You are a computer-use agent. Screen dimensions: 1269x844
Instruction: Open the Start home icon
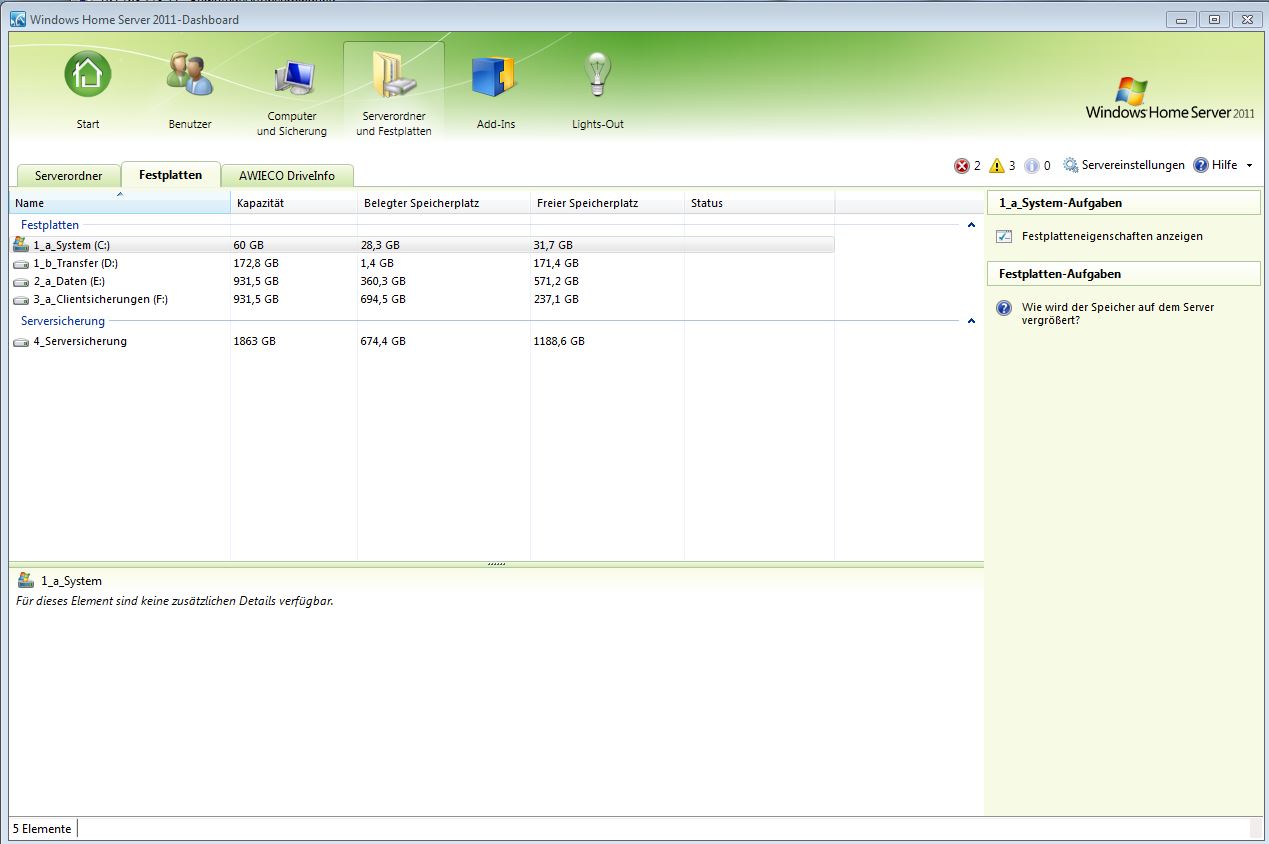click(x=88, y=75)
